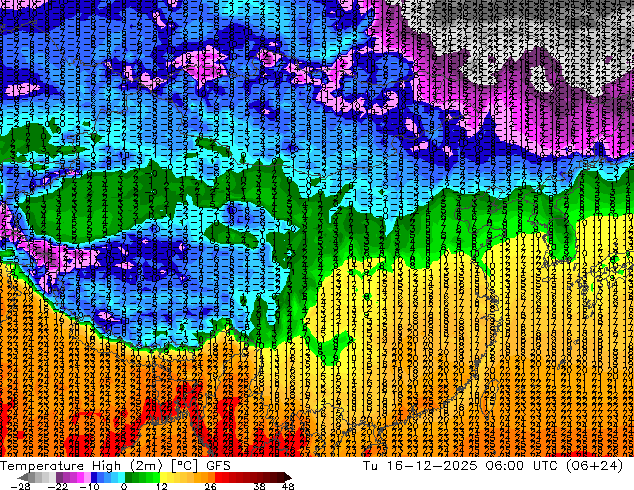Click the date "Tu 16-12-2025 06:00 UTC (06+24)"

coord(493,466)
